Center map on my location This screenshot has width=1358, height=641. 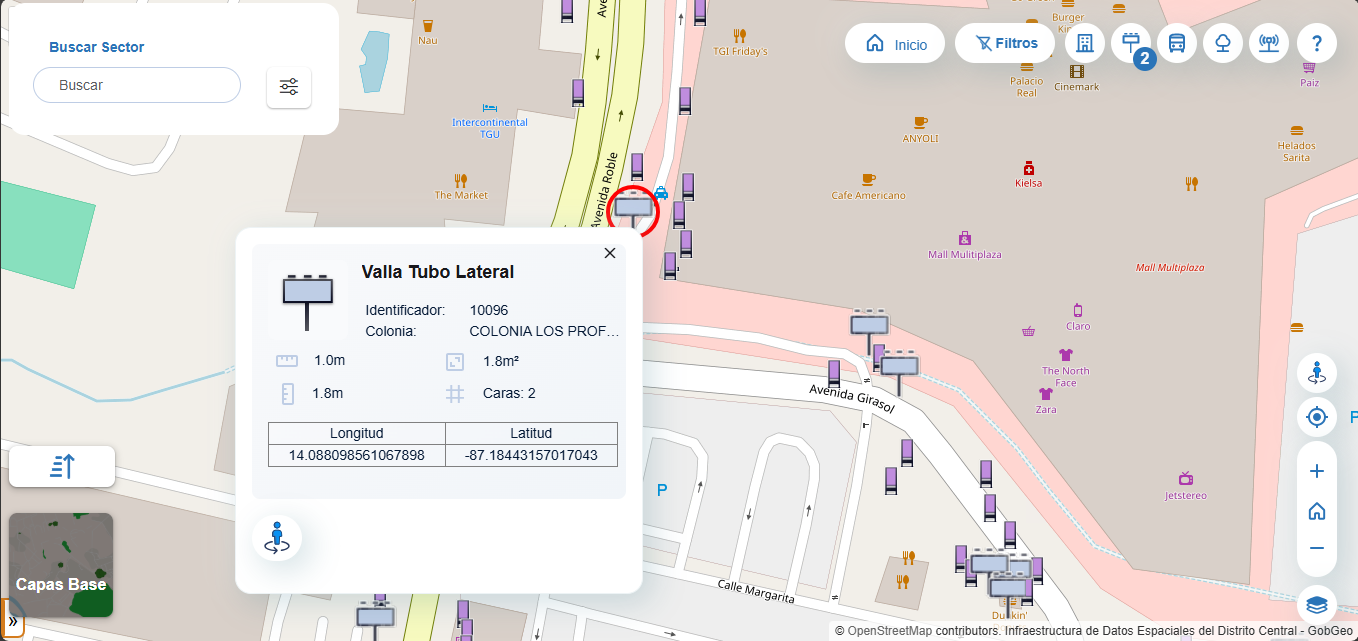pos(1317,417)
